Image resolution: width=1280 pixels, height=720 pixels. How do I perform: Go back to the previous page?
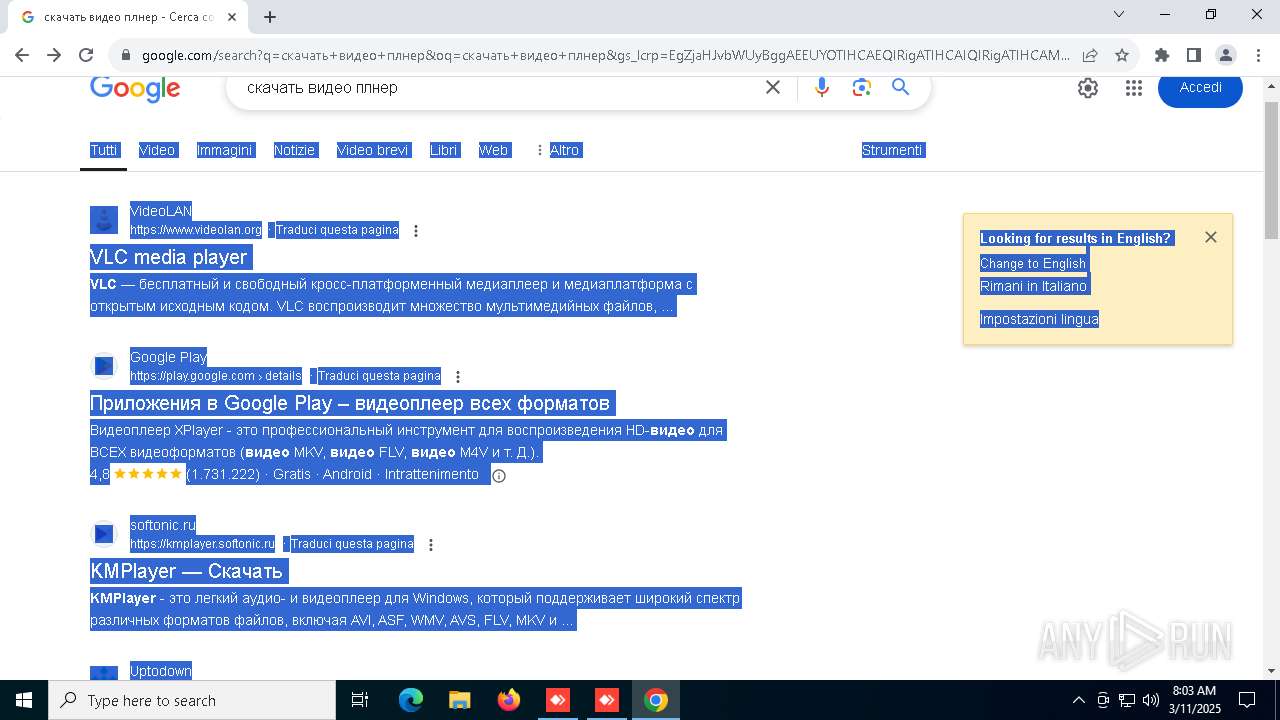pos(22,55)
